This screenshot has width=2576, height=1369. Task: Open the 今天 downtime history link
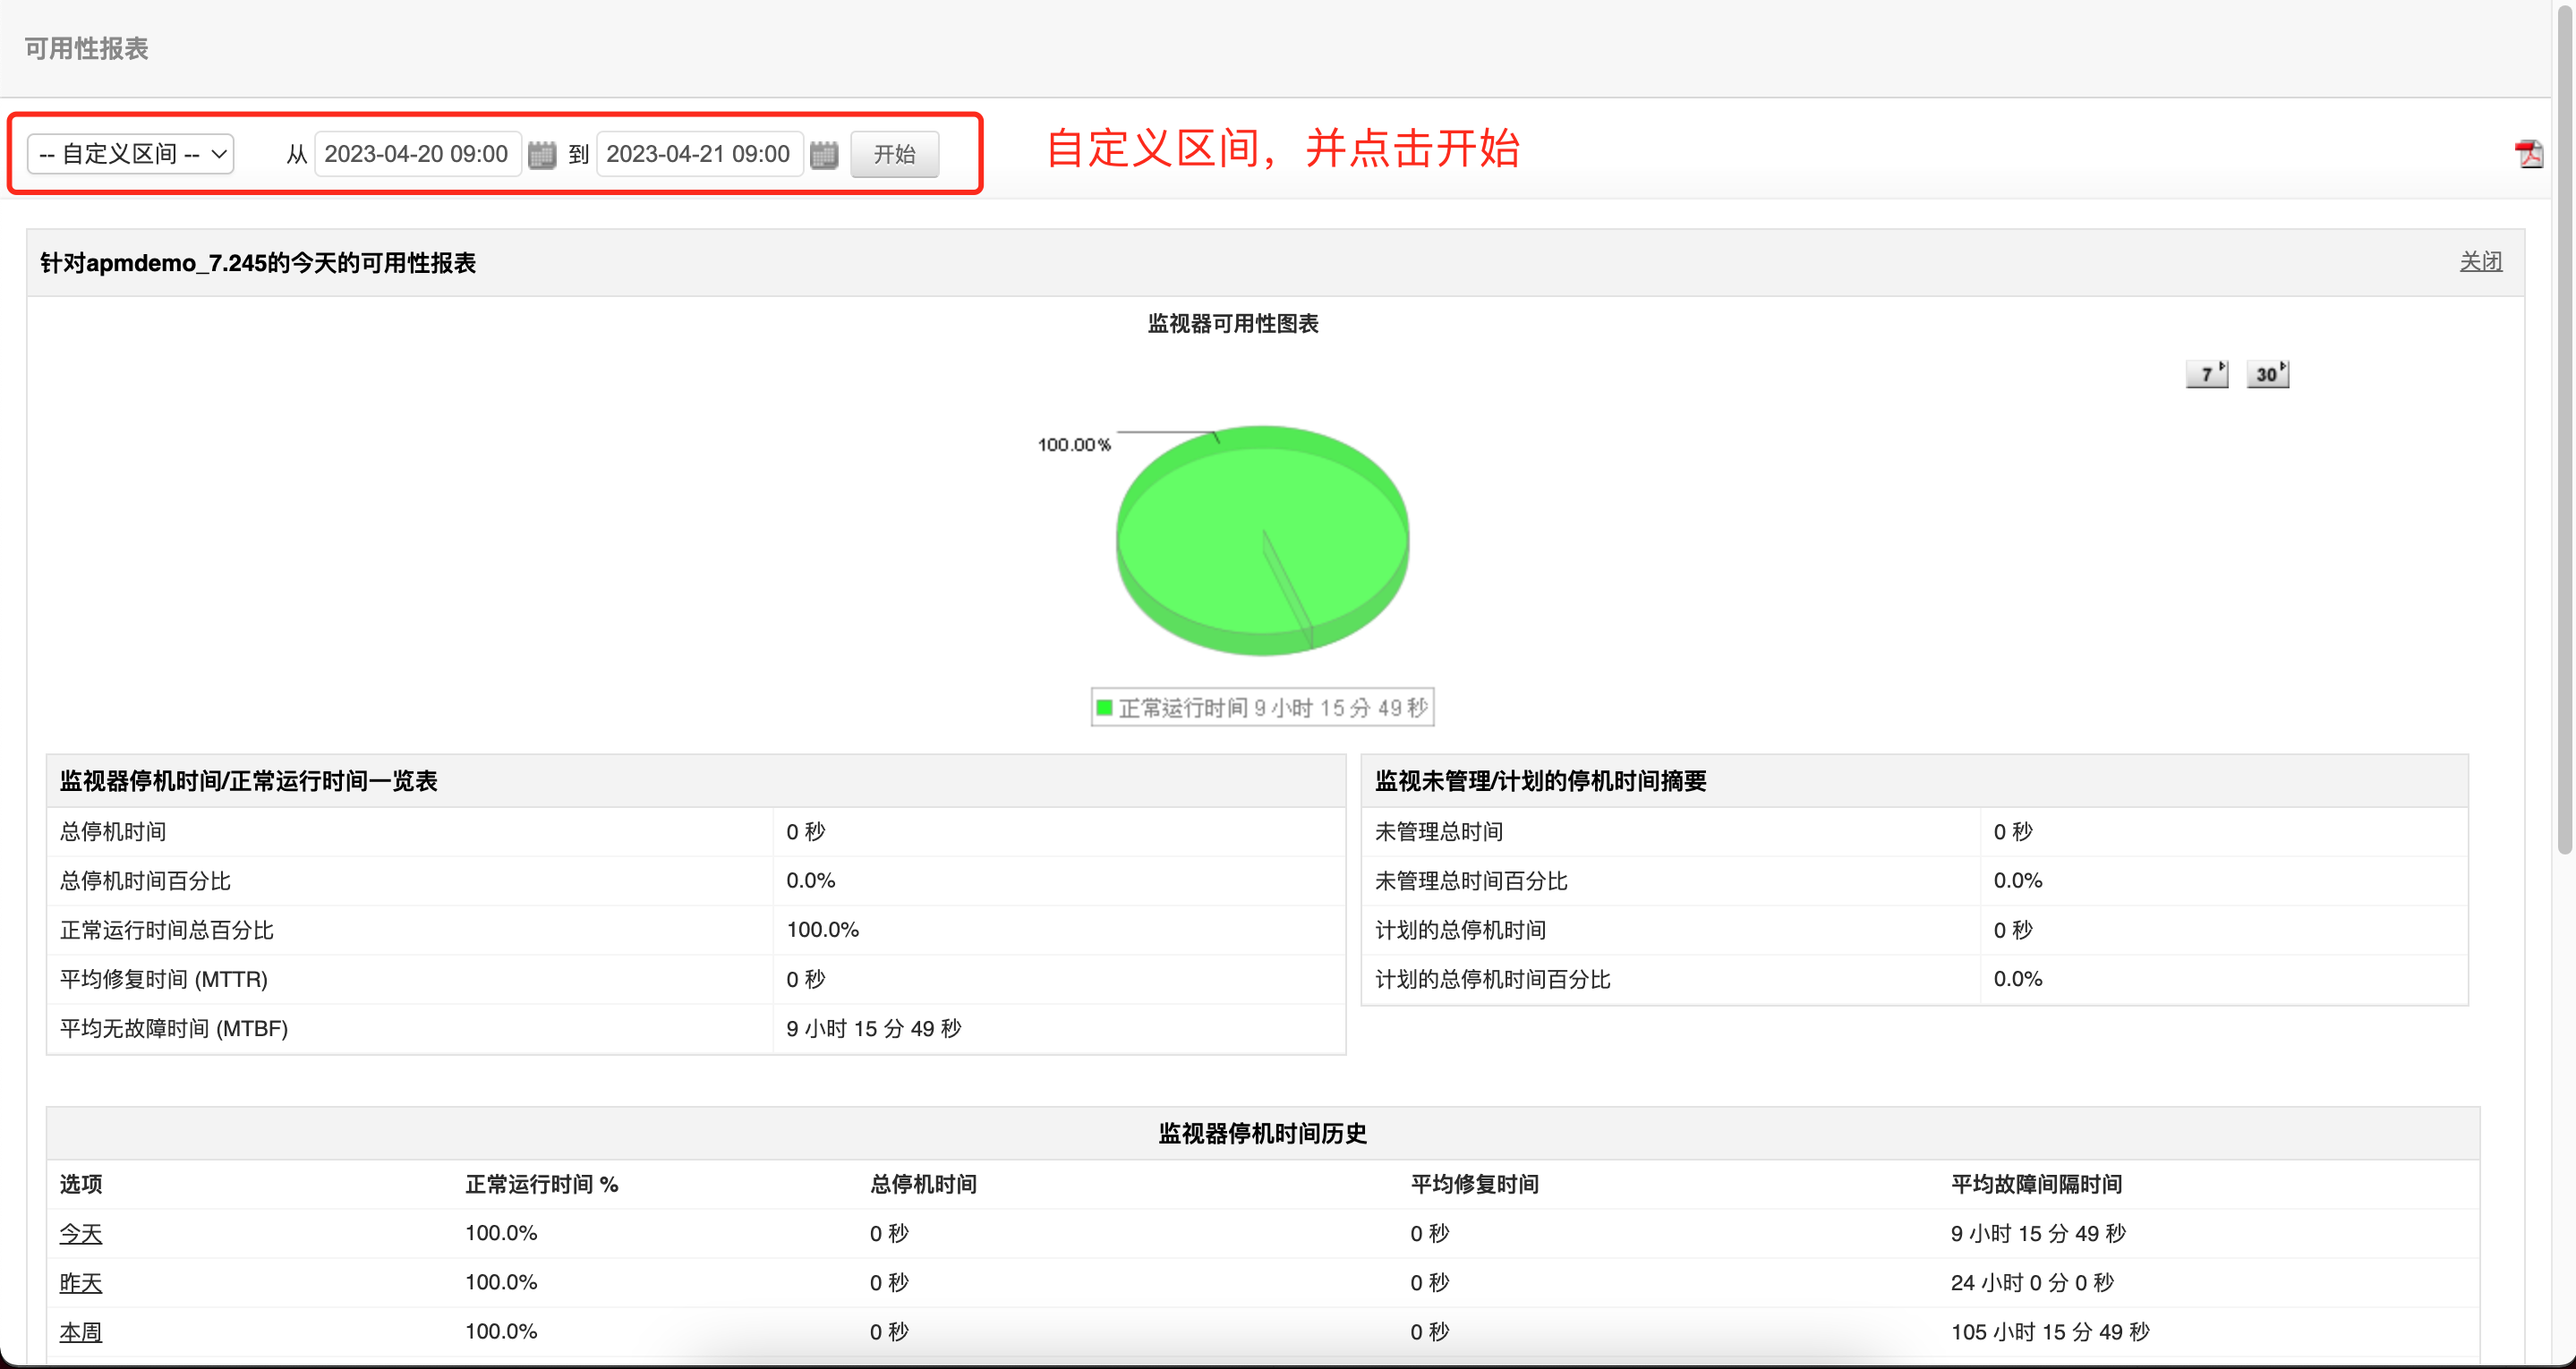coord(81,1234)
